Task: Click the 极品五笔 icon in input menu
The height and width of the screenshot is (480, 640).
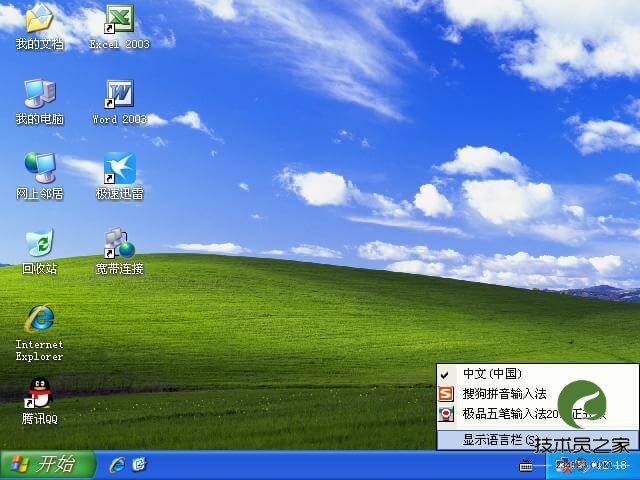Action: coord(446,414)
